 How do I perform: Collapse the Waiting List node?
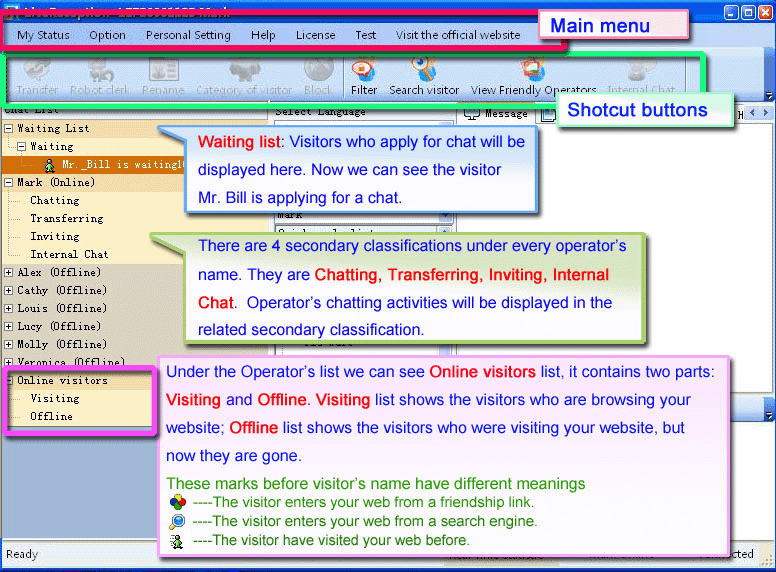pyautogui.click(x=8, y=128)
